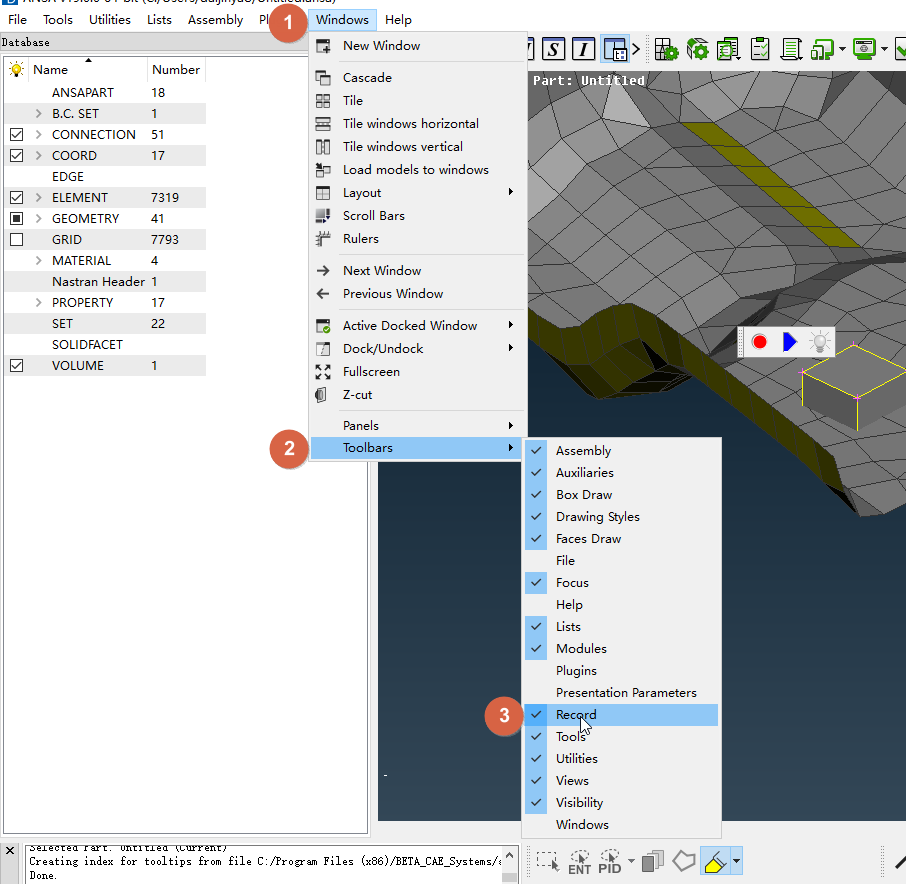
Task: Select Tile windows vertical
Action: pyautogui.click(x=418, y=147)
